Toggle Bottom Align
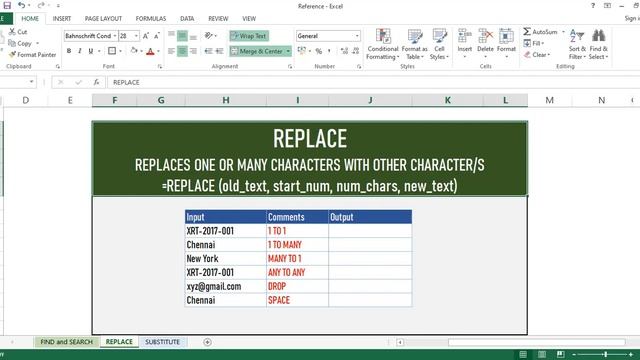This screenshot has height=360, width=640. 193,36
